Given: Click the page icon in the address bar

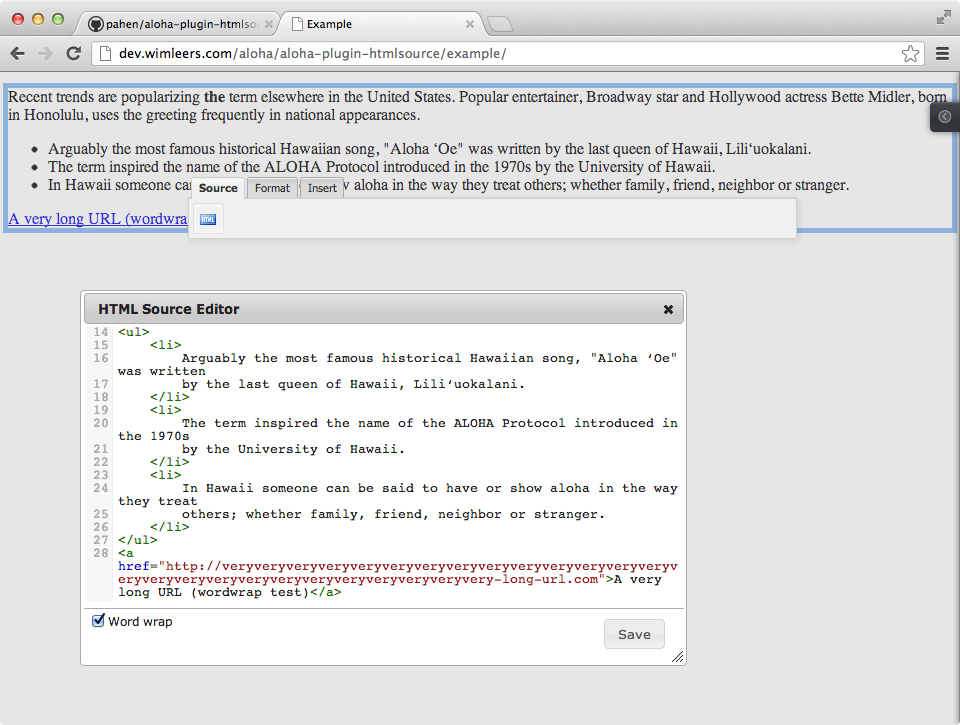Looking at the screenshot, I should (x=105, y=53).
